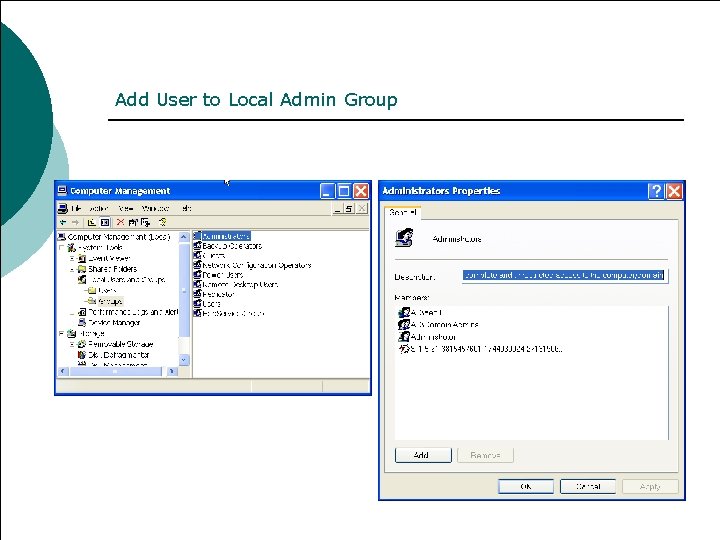This screenshot has height=540, width=720.
Task: Click the Export List toolbar icon
Action: coord(146,223)
